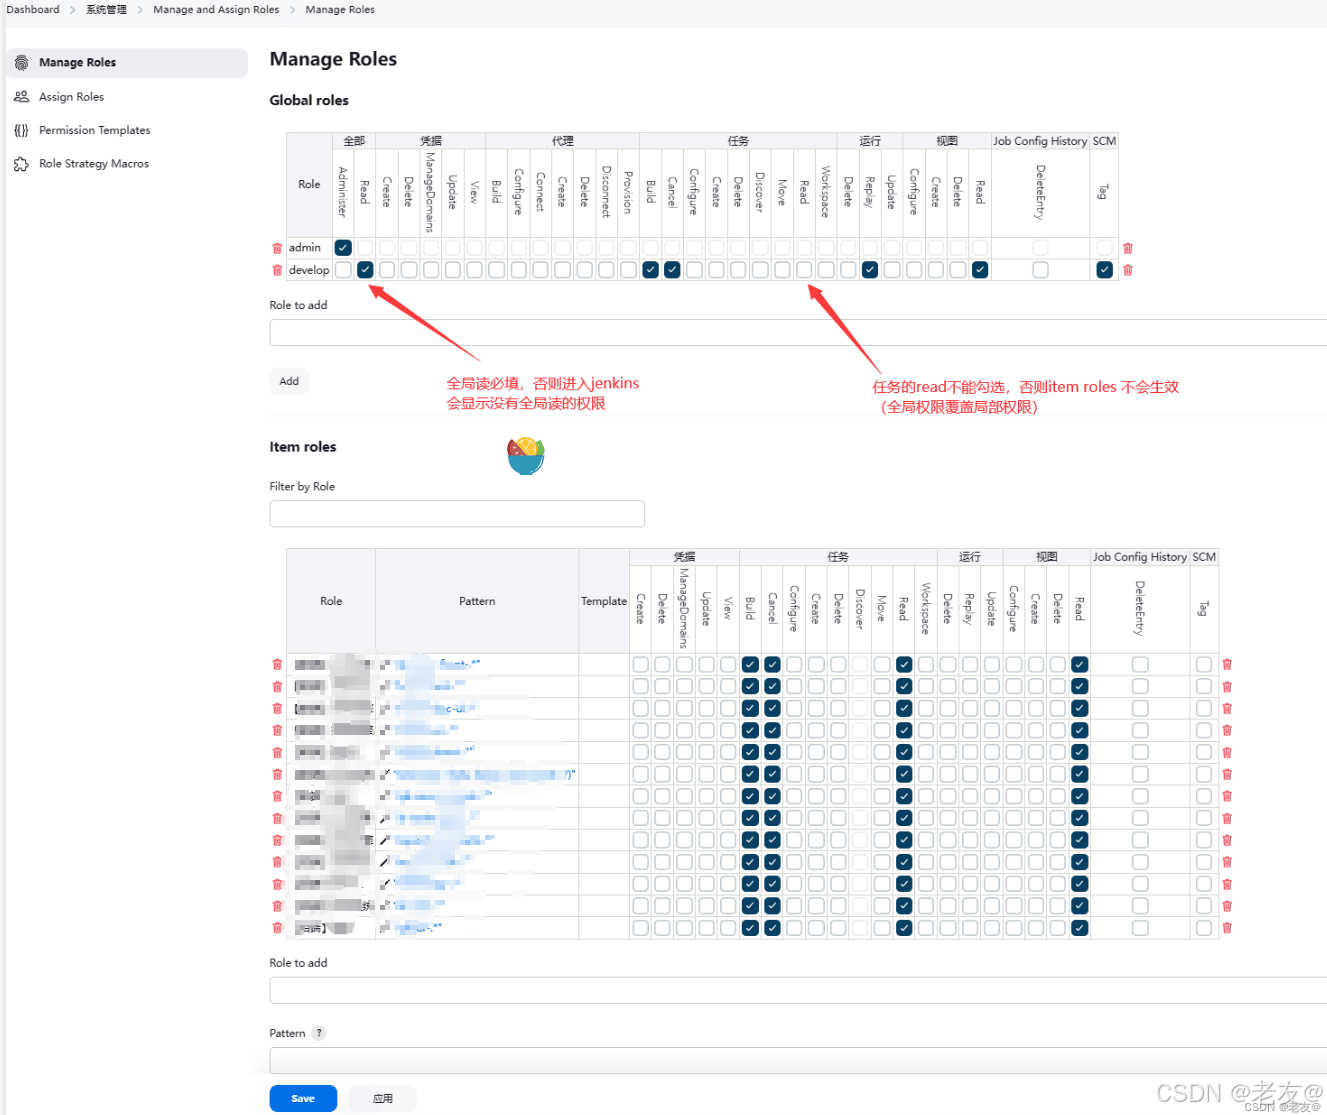Navigate to Dashboard breadcrumb
Viewport: 1327px width, 1115px height.
click(33, 10)
